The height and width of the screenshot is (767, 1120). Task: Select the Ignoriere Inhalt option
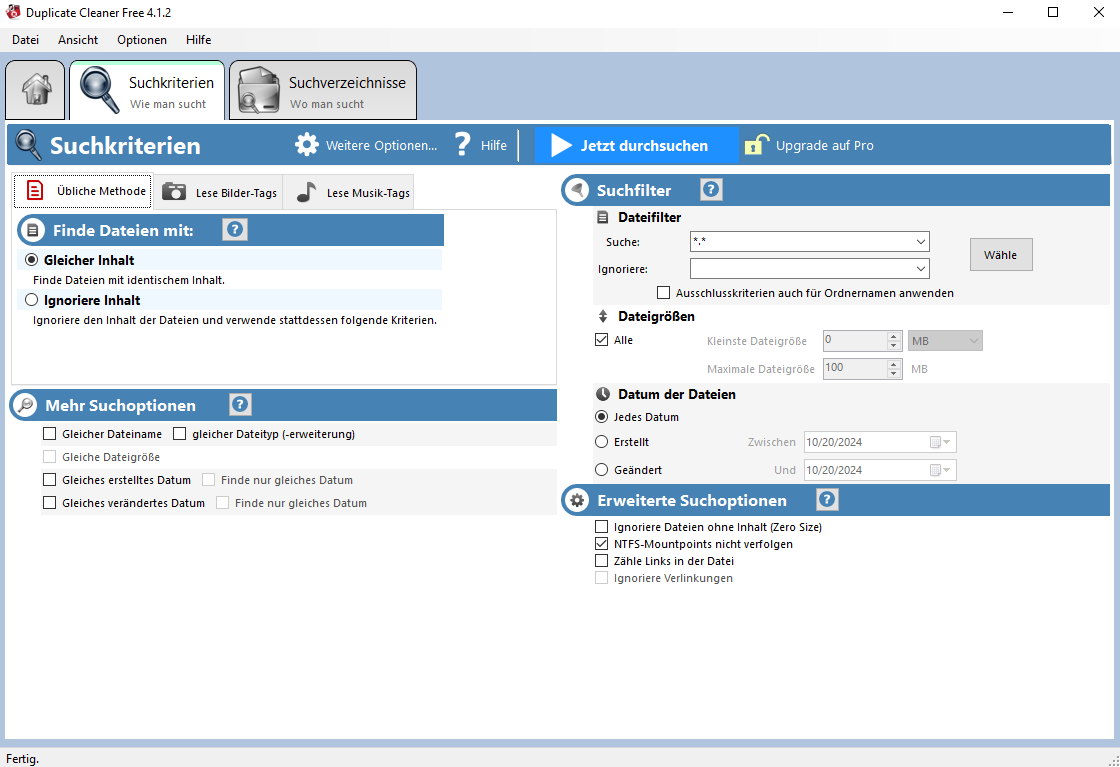pyautogui.click(x=30, y=300)
